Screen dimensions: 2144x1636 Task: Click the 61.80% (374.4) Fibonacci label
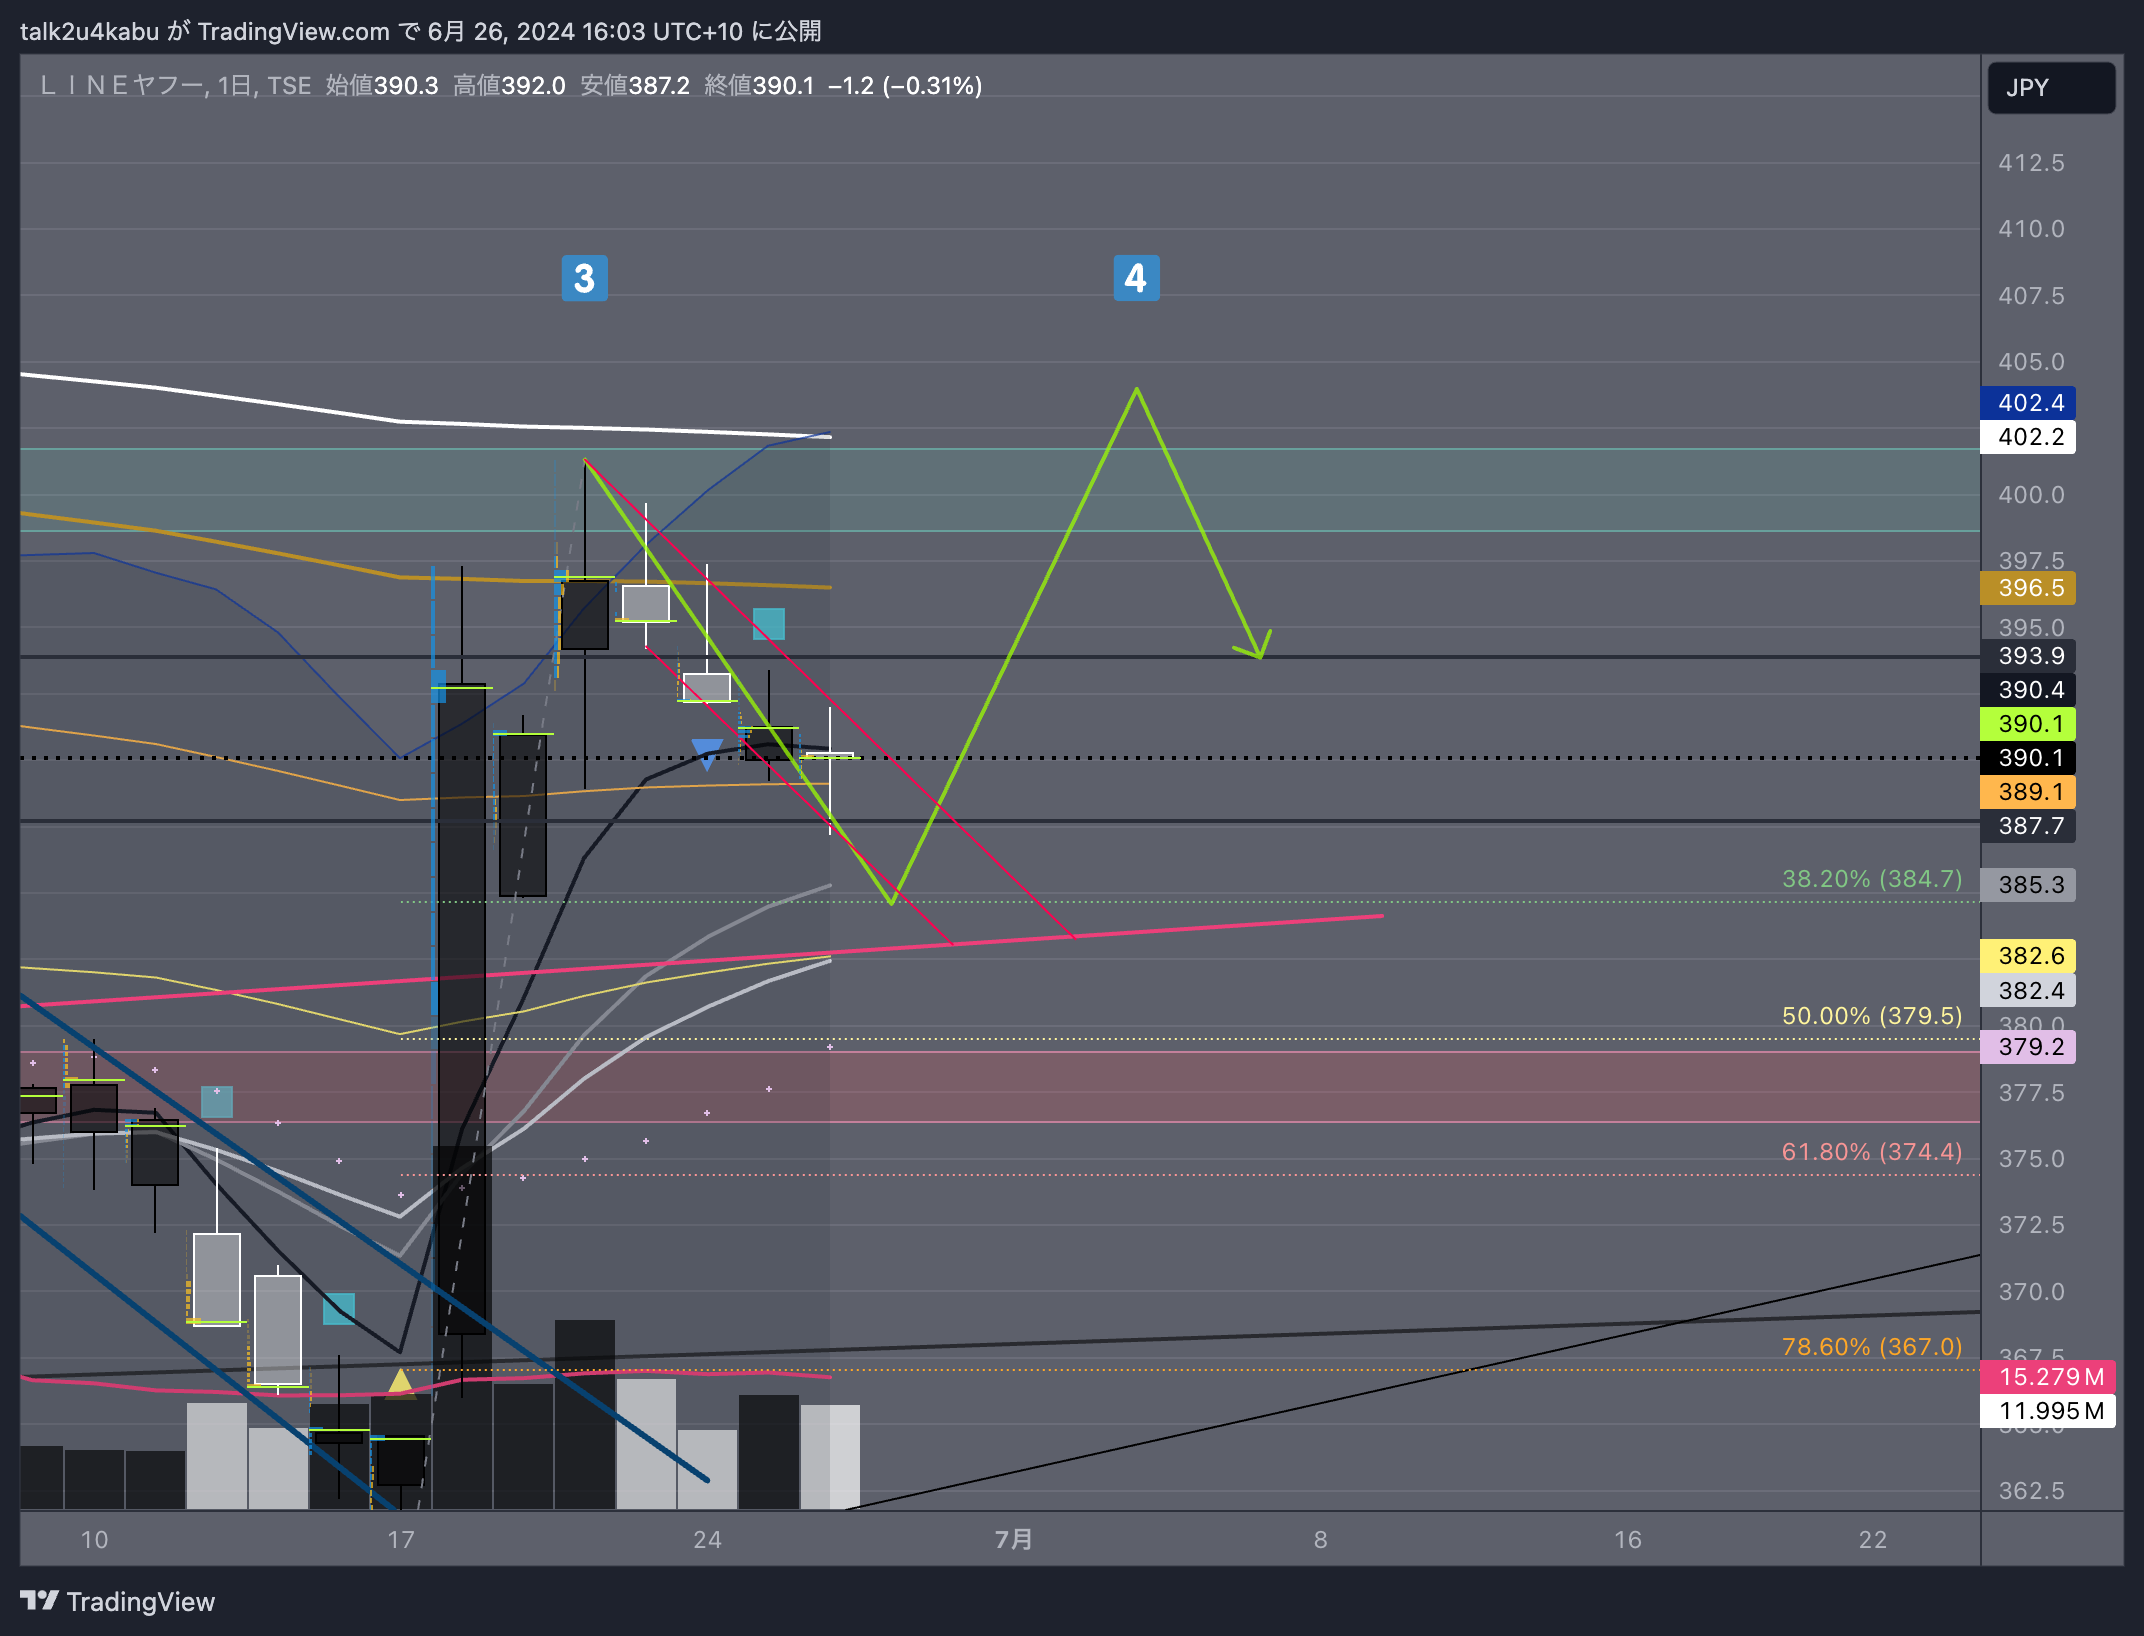point(1872,1152)
